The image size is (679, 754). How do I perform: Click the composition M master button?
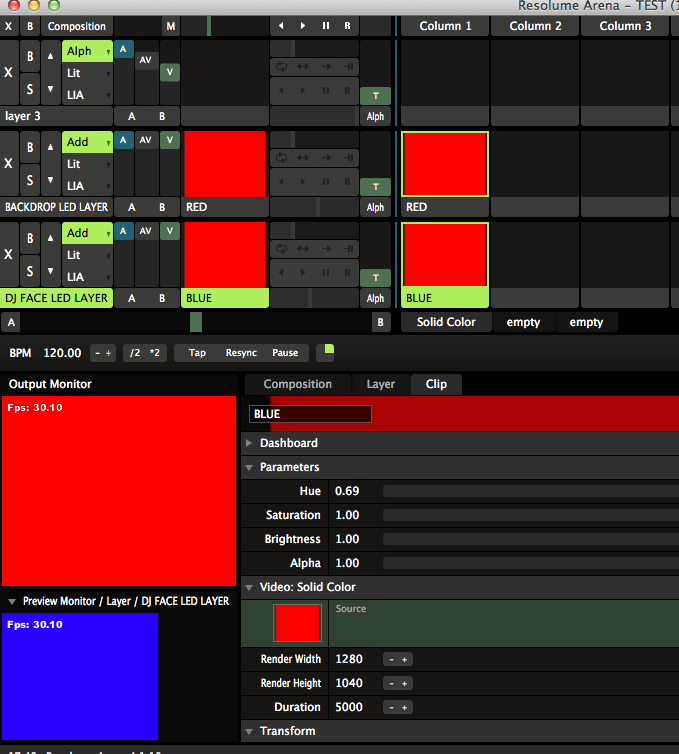[170, 26]
